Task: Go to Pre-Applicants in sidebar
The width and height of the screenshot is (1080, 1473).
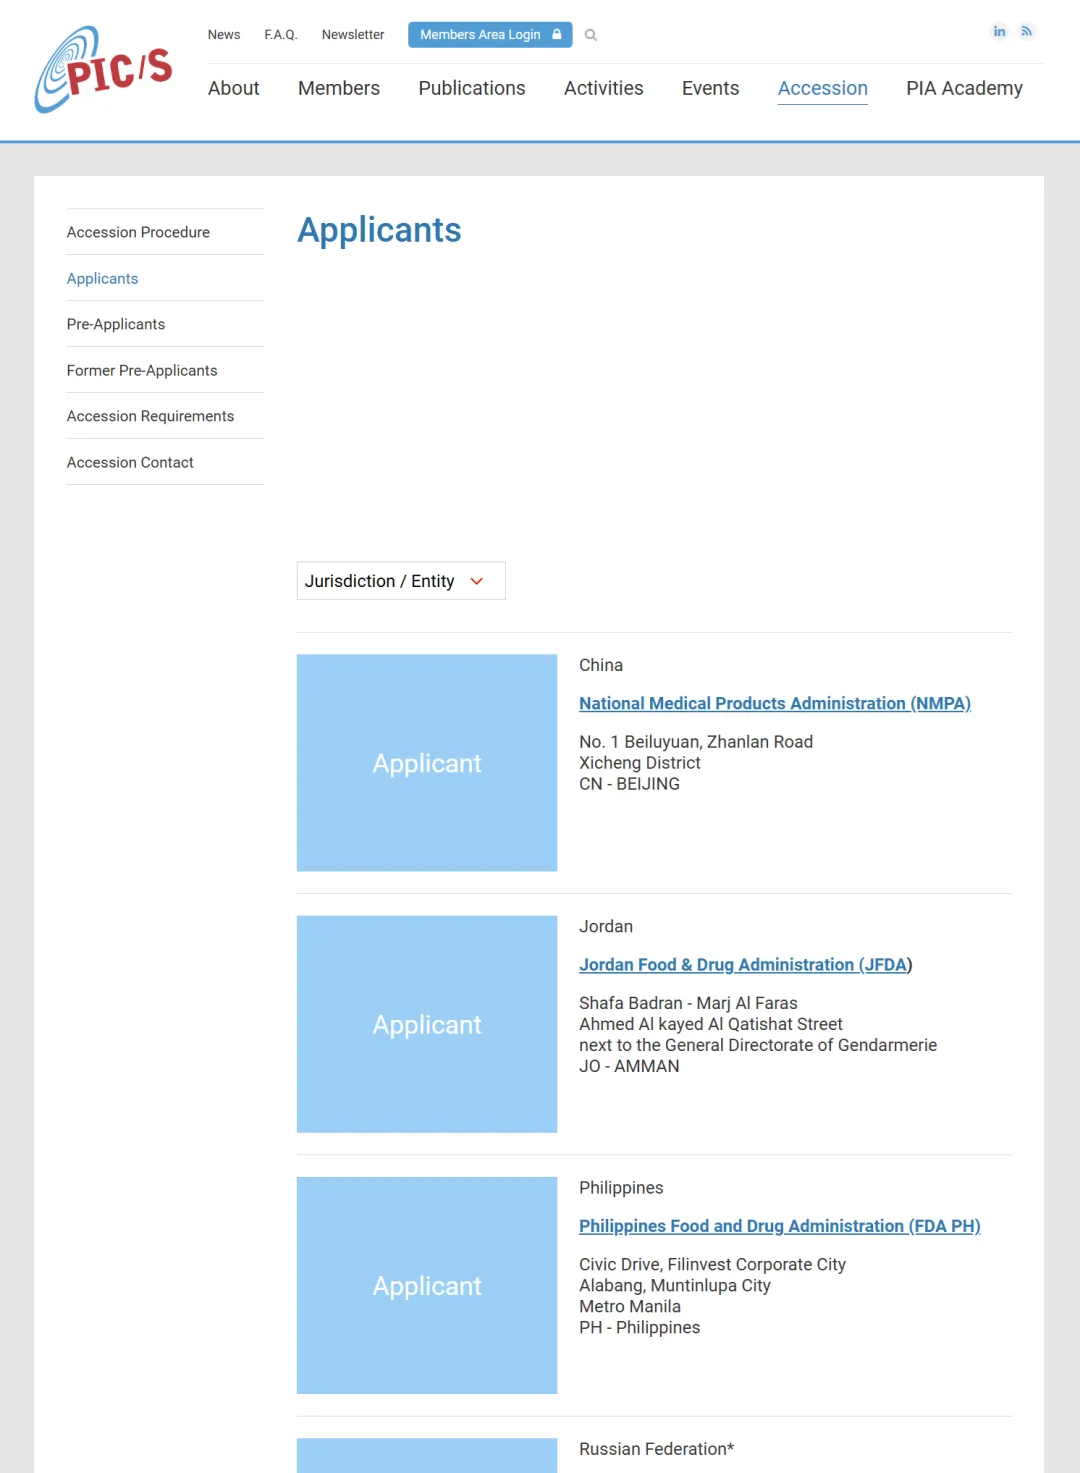Action: pos(116,324)
